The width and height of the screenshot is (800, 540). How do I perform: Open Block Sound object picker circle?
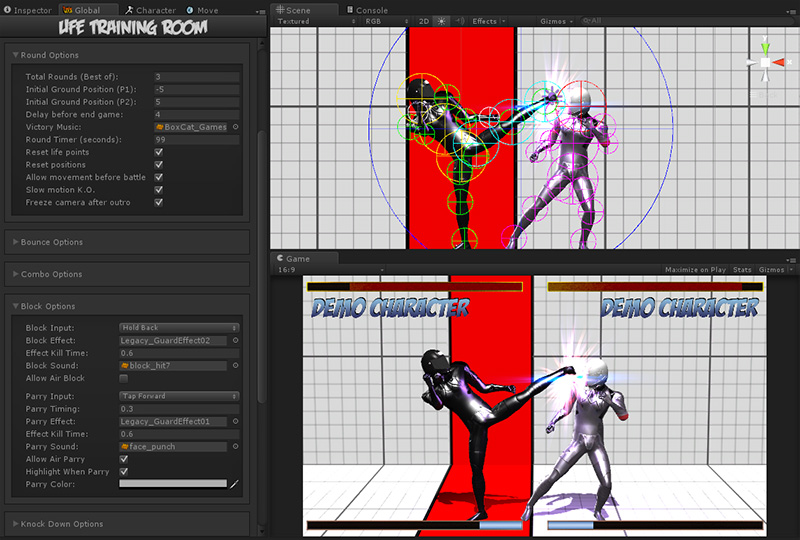(235, 365)
